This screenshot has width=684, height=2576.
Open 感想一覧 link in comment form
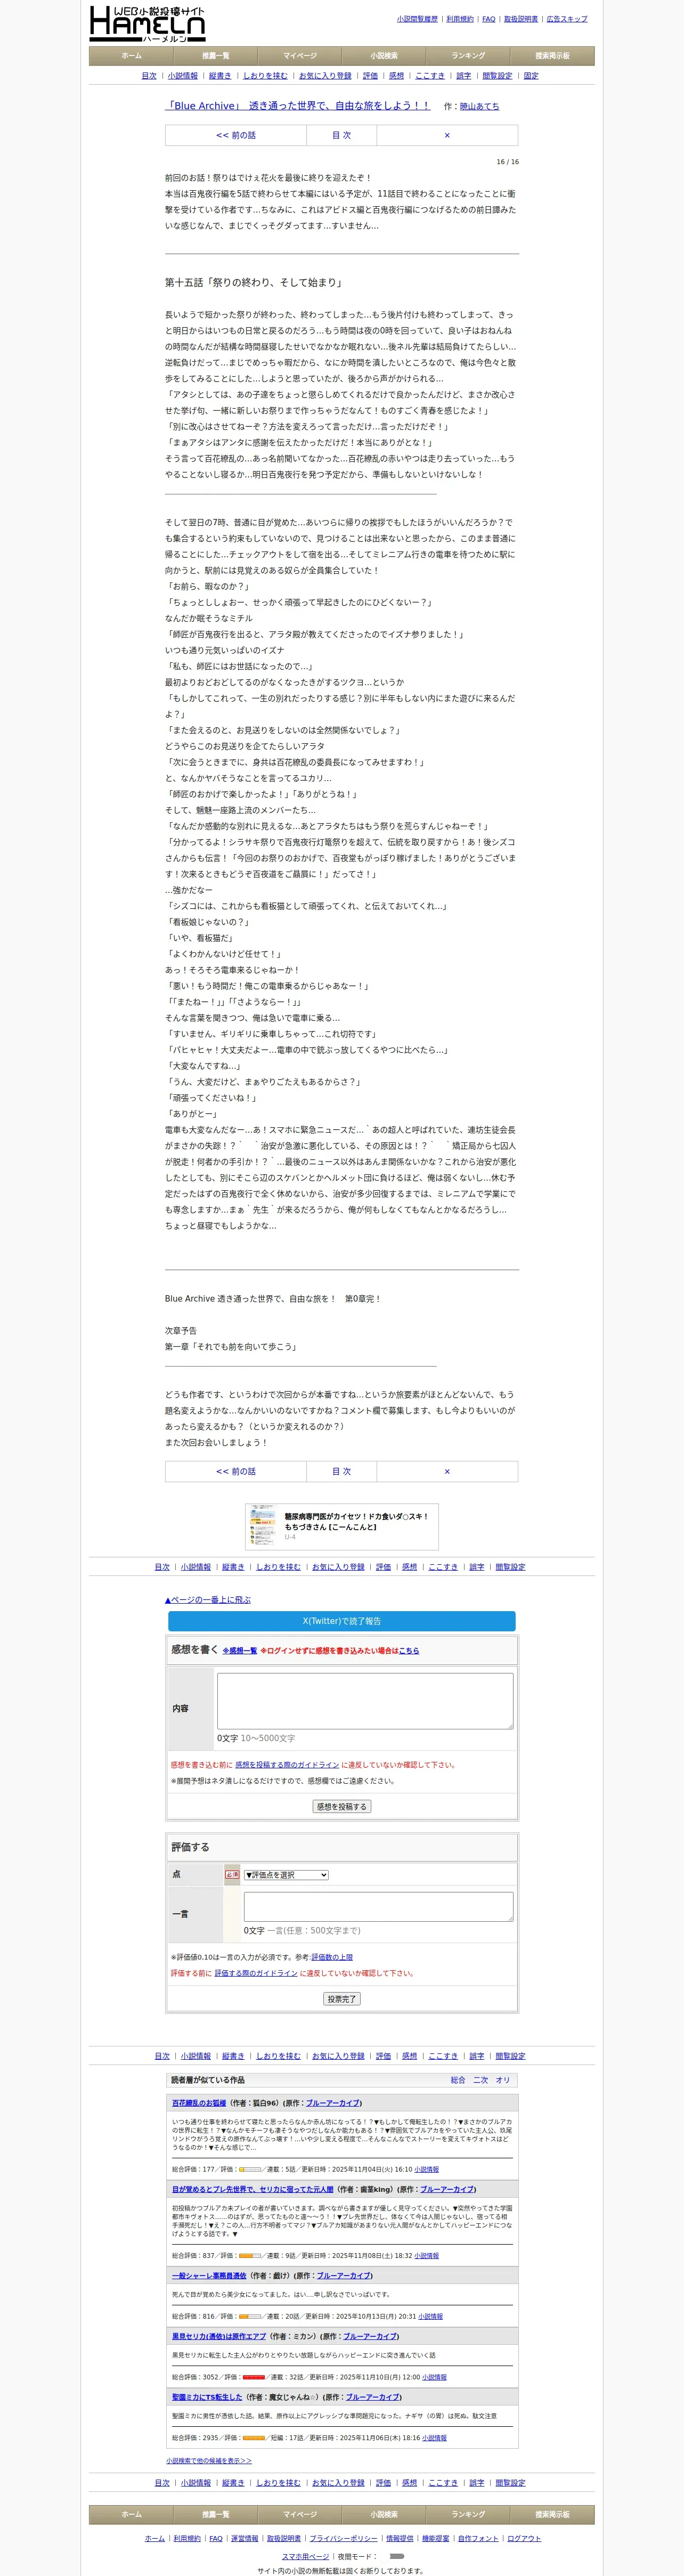[x=240, y=1651]
